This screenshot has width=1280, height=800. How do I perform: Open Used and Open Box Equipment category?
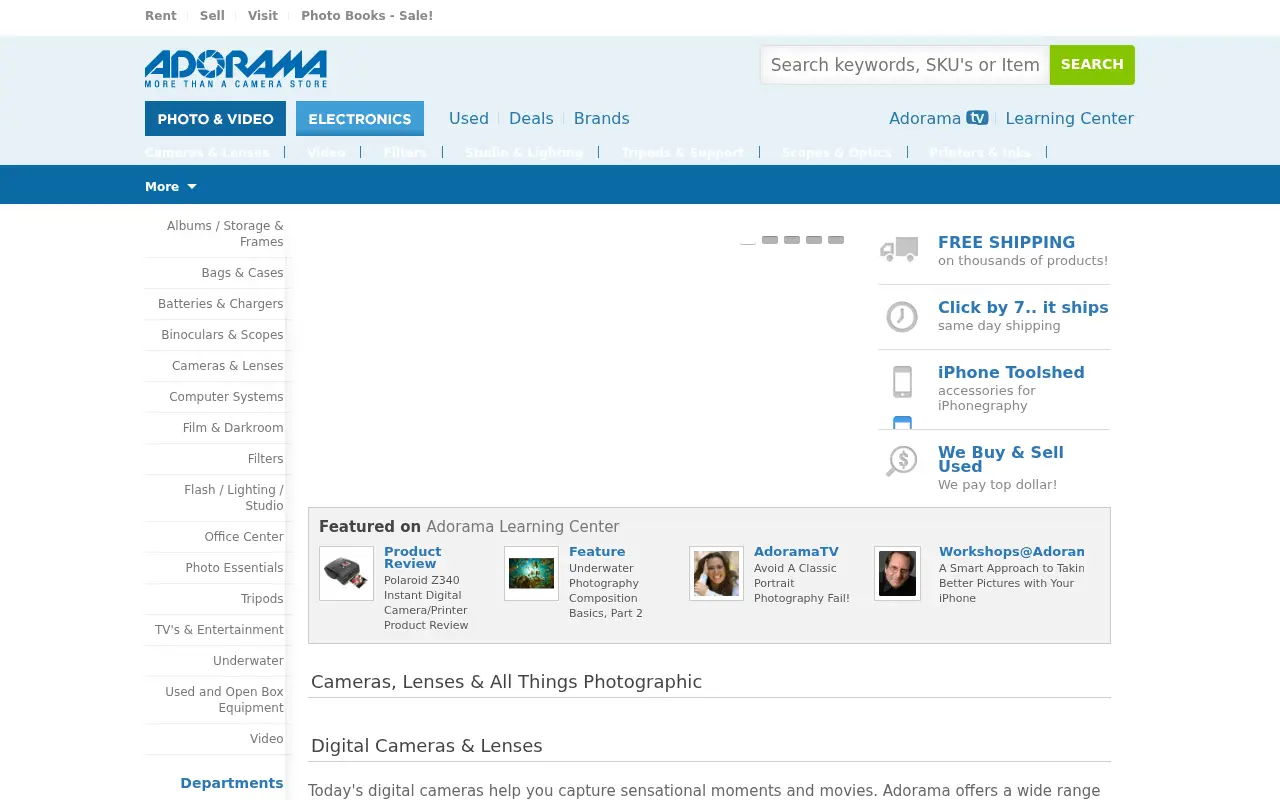[x=225, y=700]
